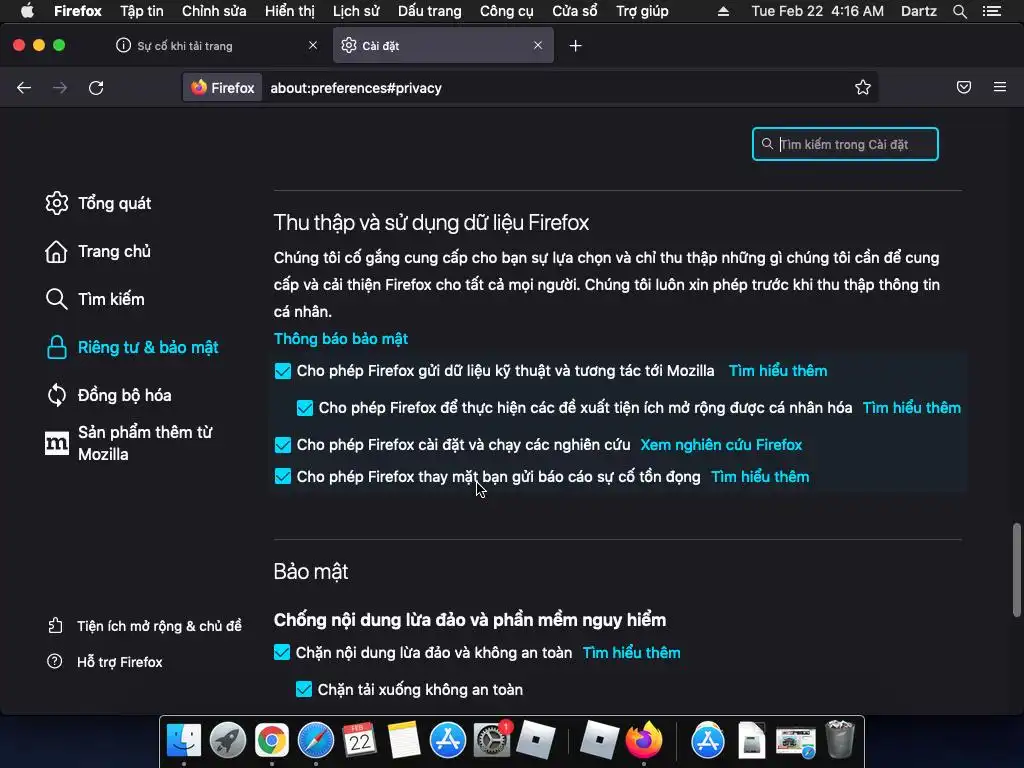Uncheck cài đặt và chạy các nghiên cứu
Screen dimensions: 1024x768
[x=283, y=445]
